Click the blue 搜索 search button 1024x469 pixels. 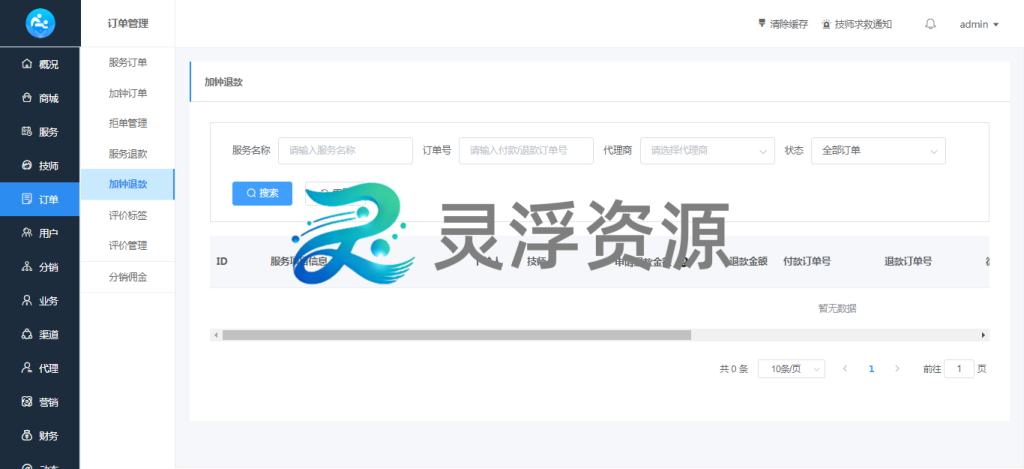coord(262,193)
